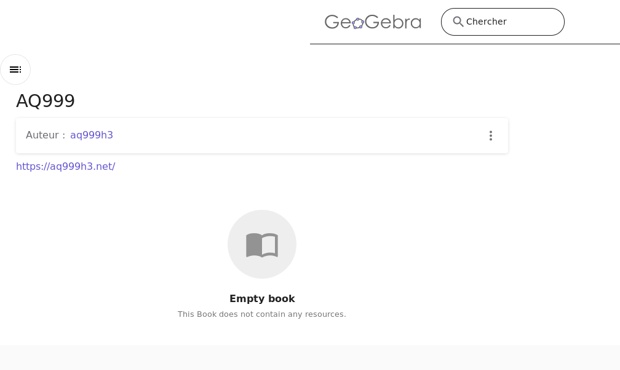Click the gray open book icon
Screen dimensions: 620x370
coord(262,245)
